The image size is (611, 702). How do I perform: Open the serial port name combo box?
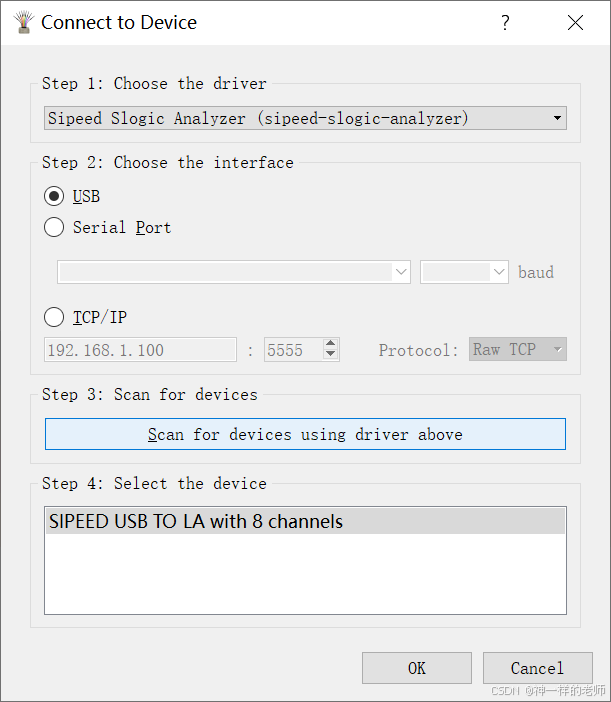(x=234, y=272)
